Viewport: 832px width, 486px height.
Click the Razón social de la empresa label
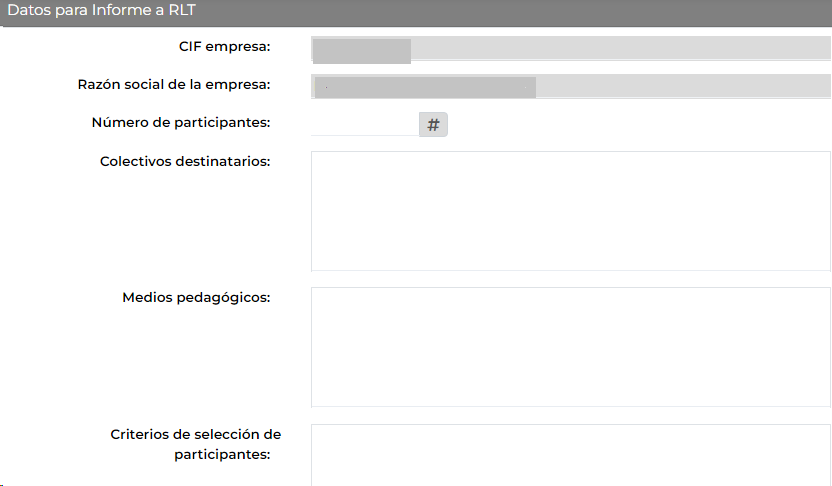coord(174,85)
